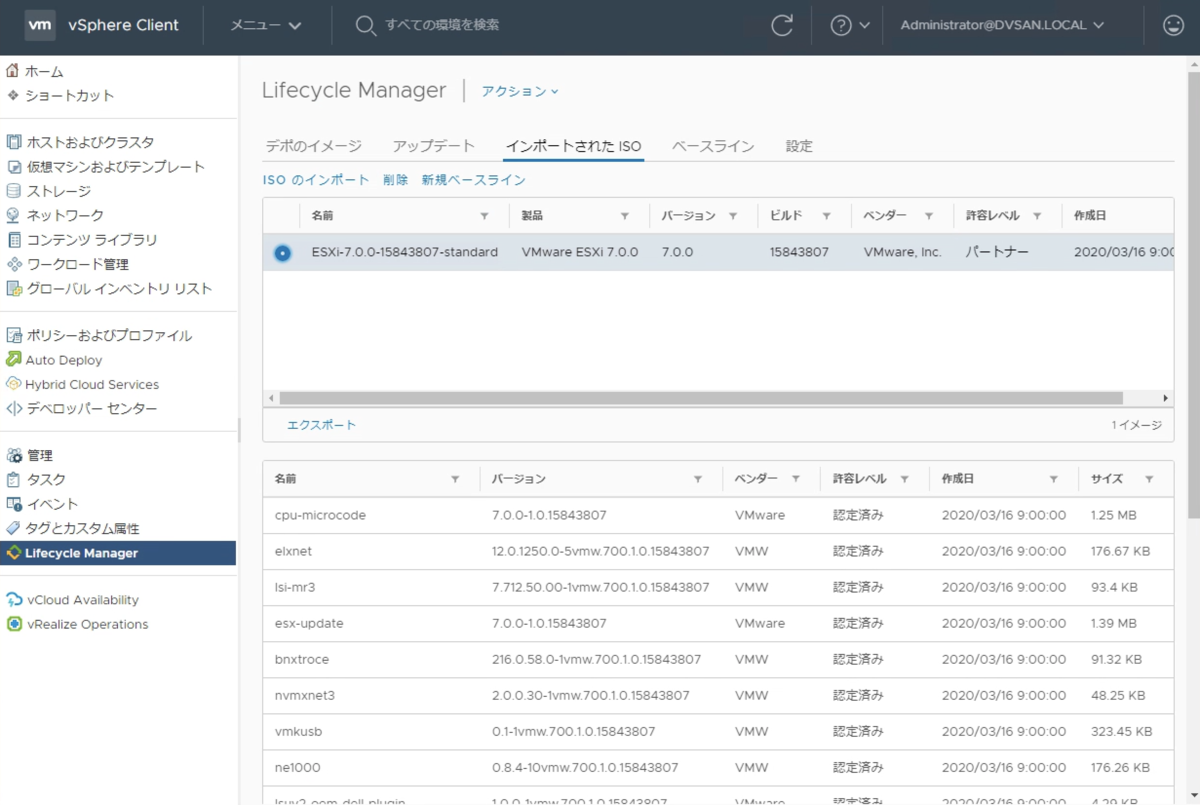Switch to the 設定 tab
Viewport: 1200px width, 805px height.
[x=800, y=145]
